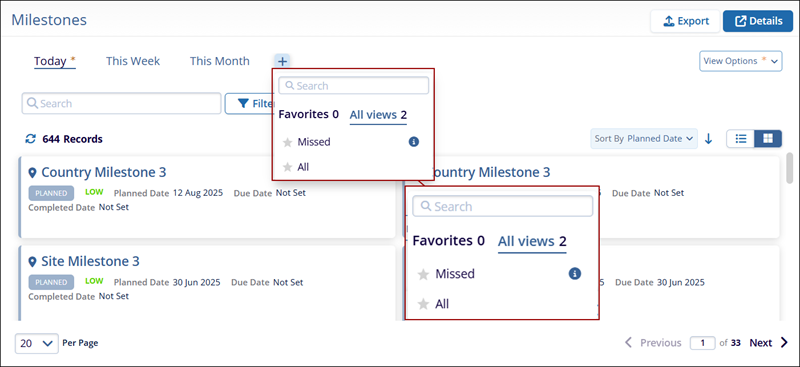Switch to grid card view icon
The image size is (800, 367).
pyautogui.click(x=768, y=138)
